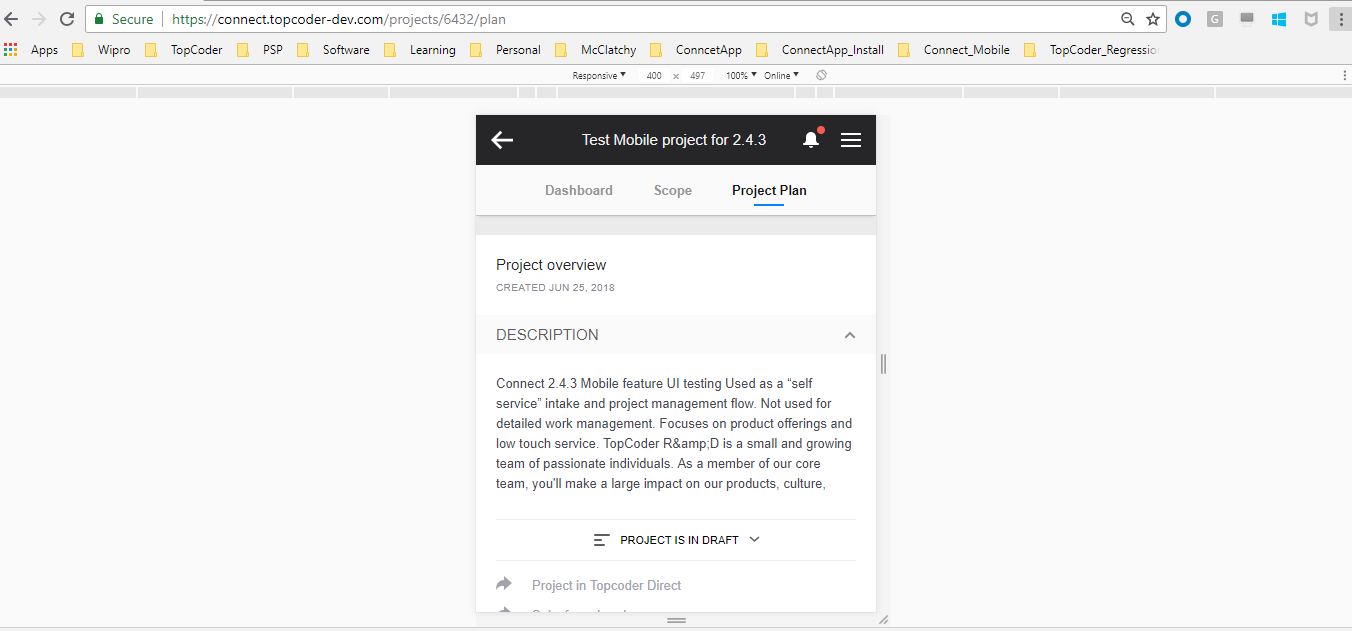
Task: Open Project in Topcoder Direct link
Action: (606, 585)
